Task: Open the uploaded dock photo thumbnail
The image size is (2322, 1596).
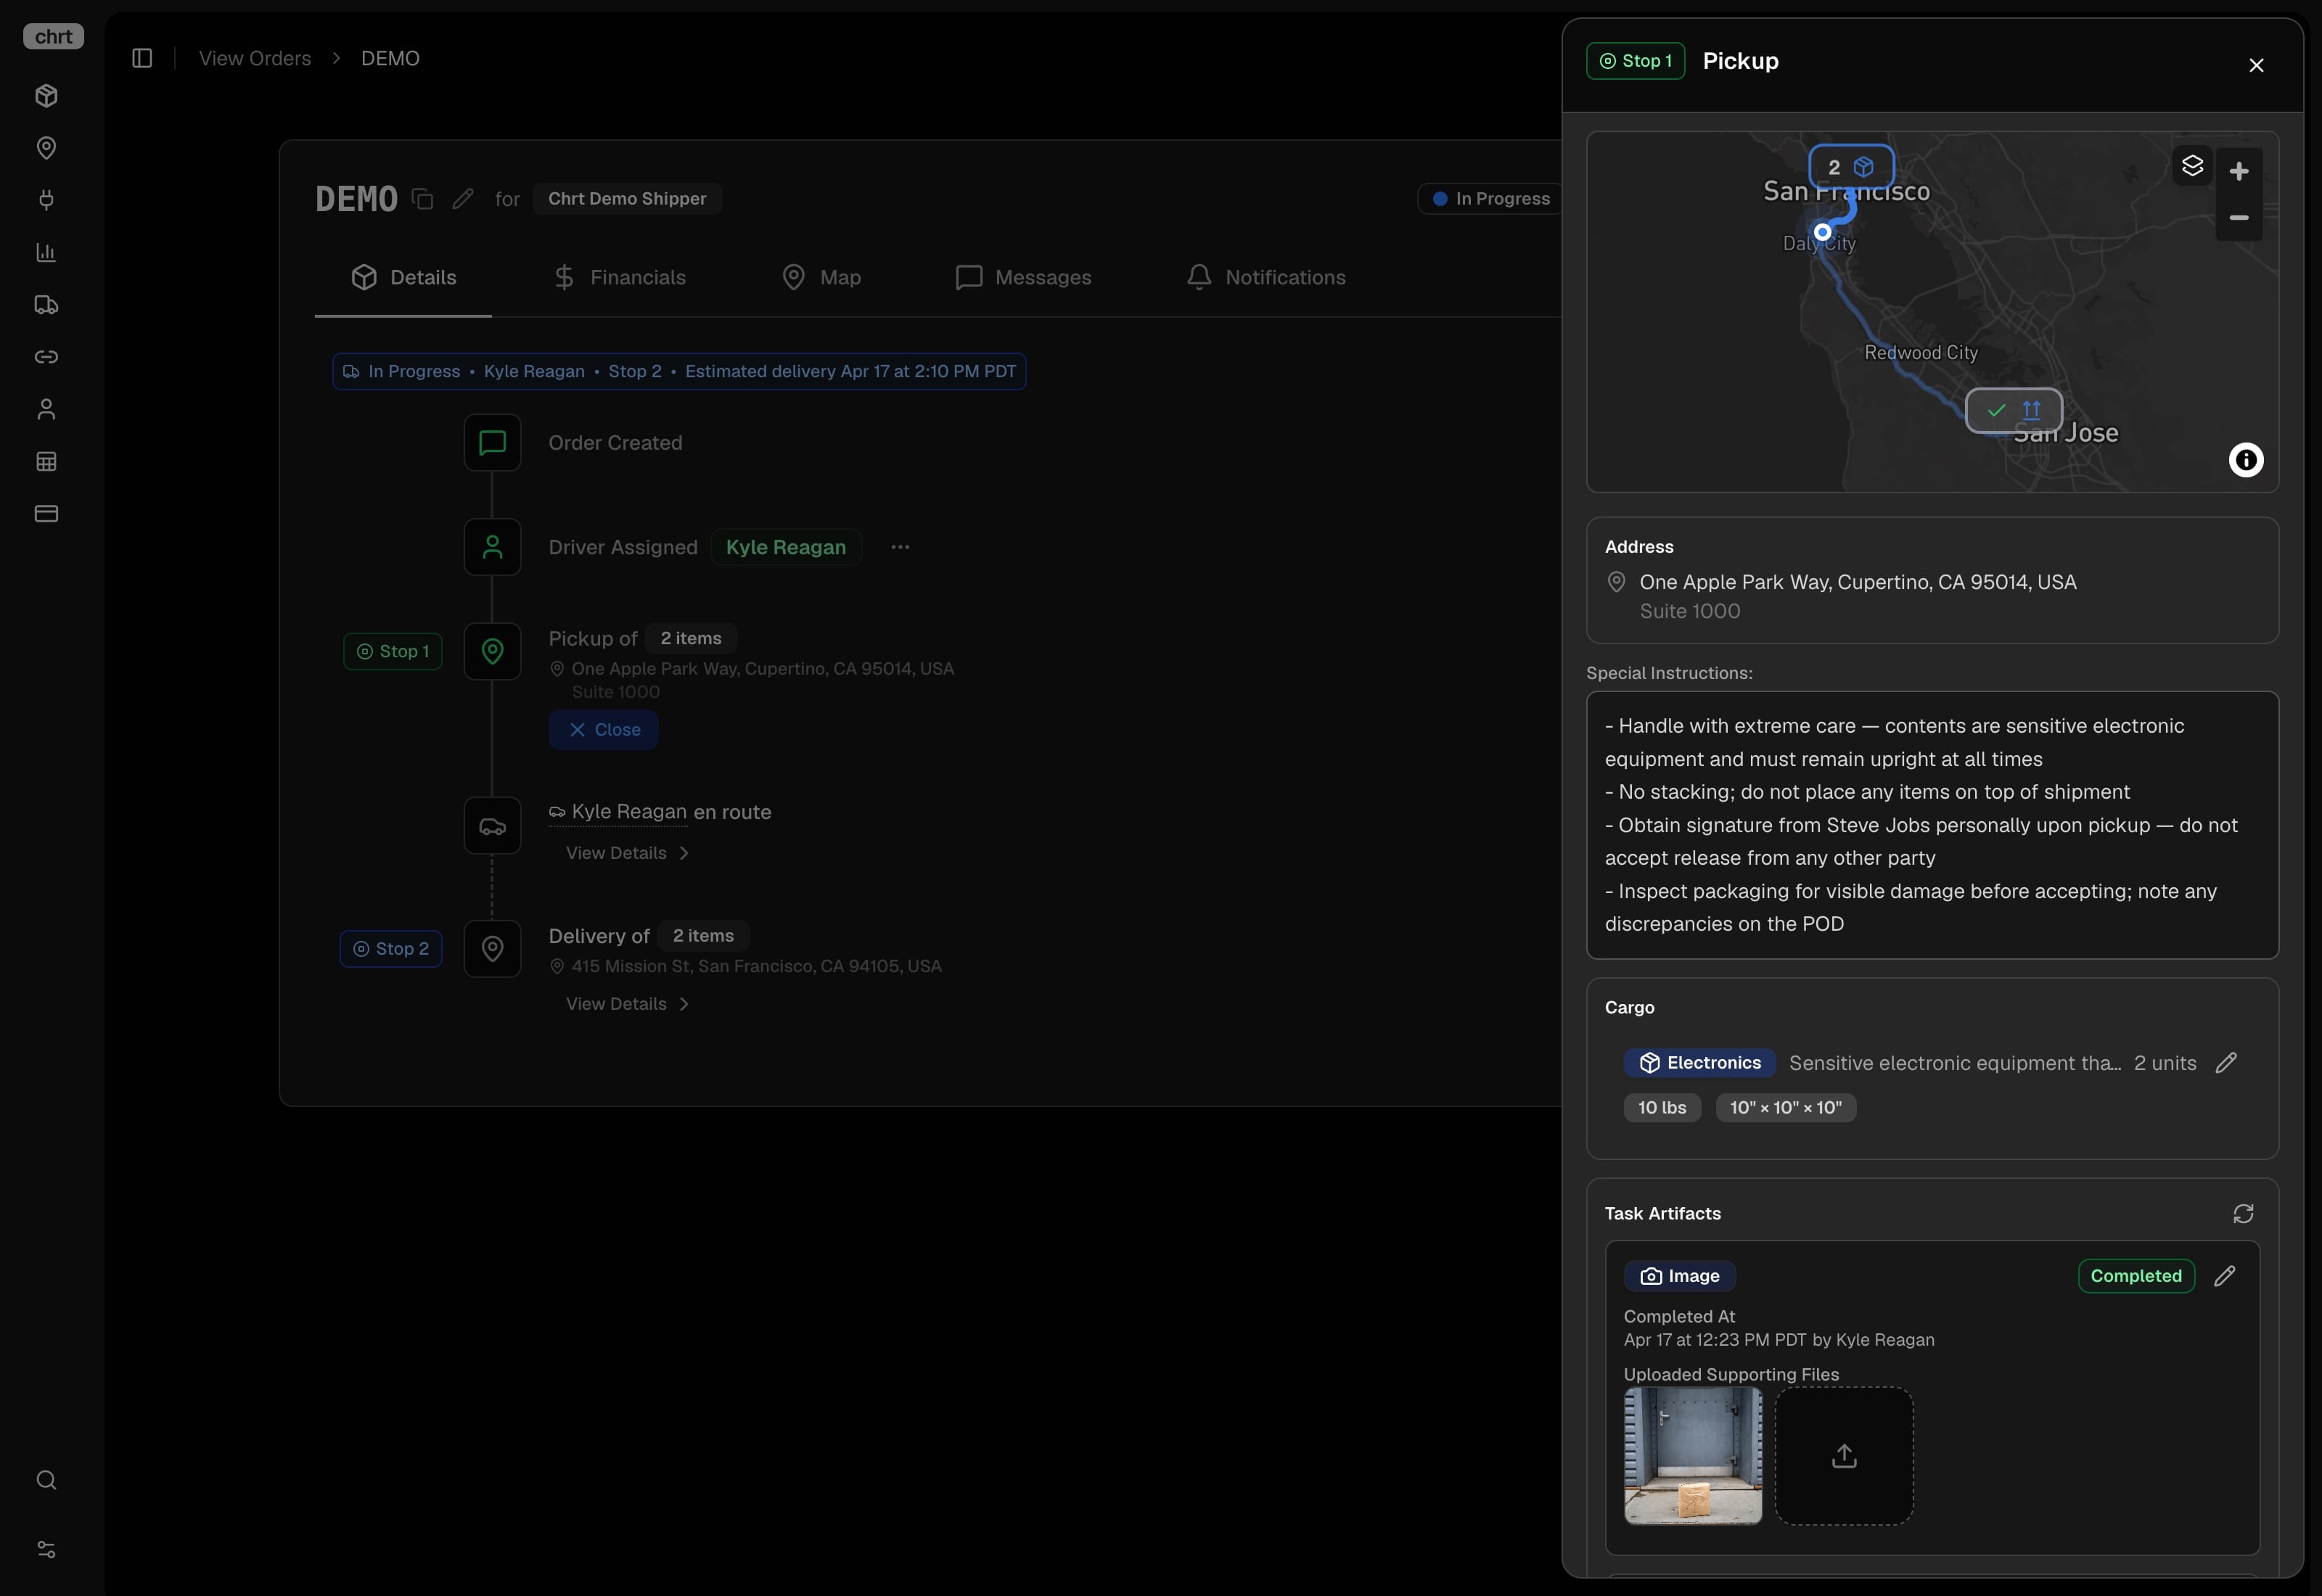Action: tap(1692, 1457)
